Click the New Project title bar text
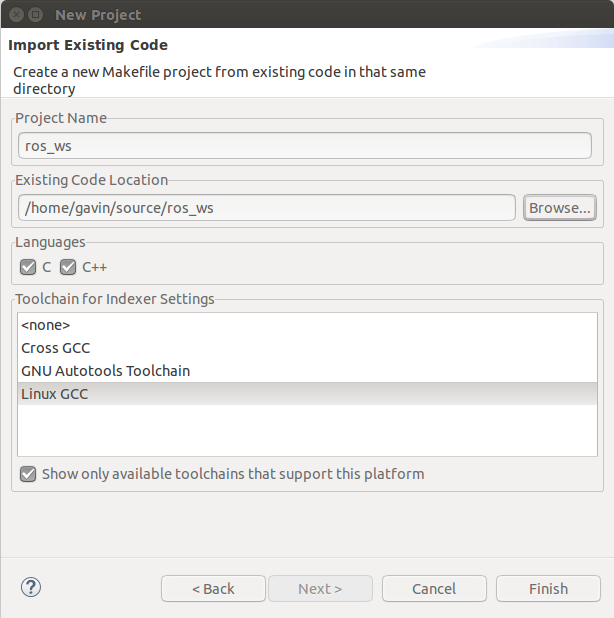 [x=98, y=15]
